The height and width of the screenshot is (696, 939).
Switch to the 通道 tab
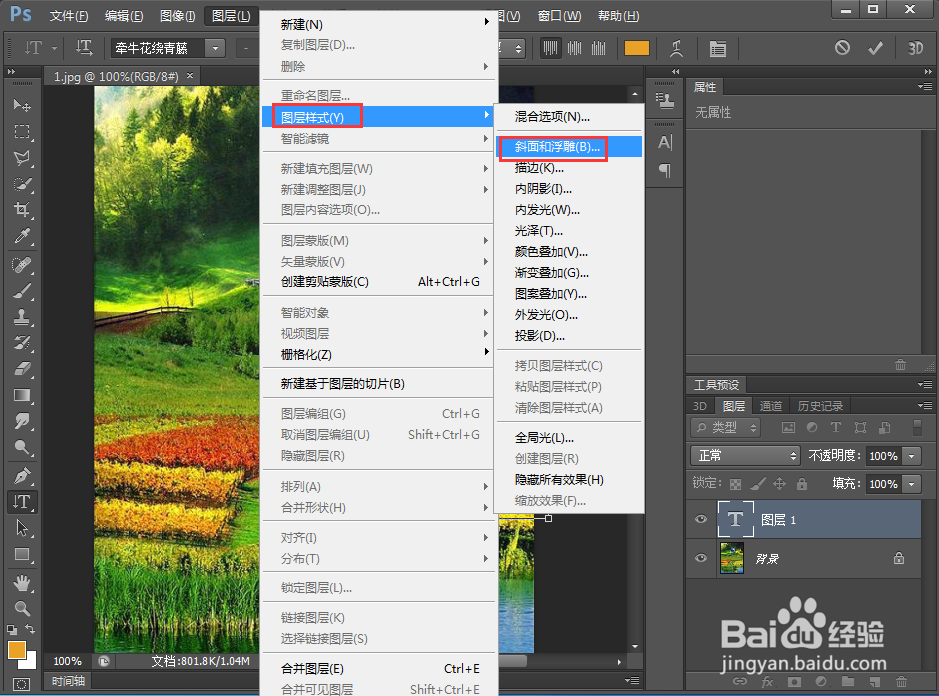(x=771, y=406)
